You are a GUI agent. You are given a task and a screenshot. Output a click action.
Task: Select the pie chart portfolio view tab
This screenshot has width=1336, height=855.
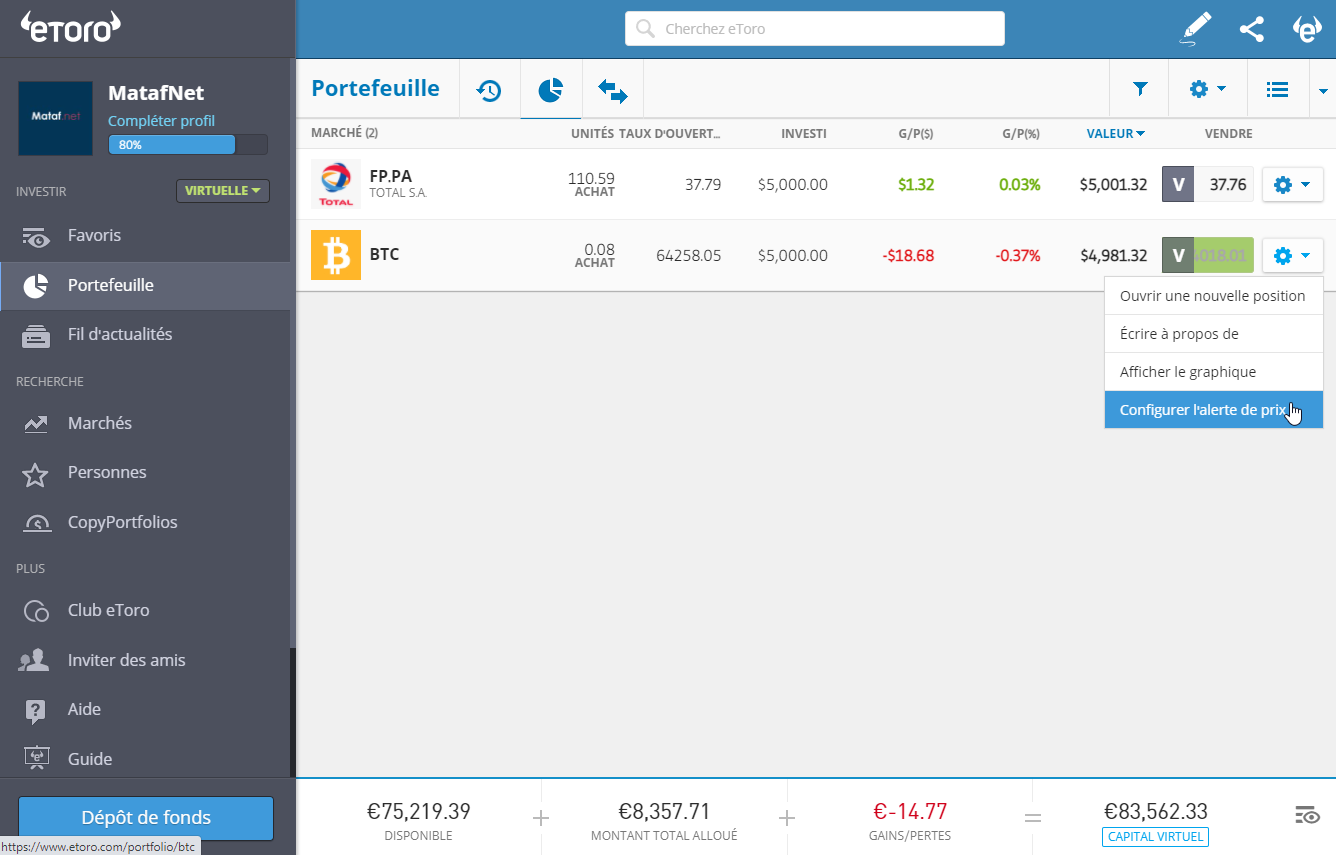click(x=550, y=90)
